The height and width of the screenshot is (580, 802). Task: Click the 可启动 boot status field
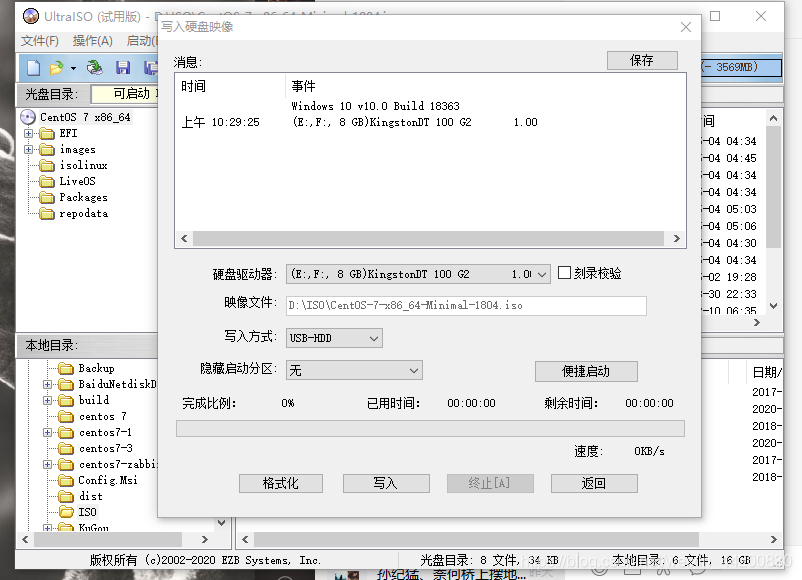125,94
